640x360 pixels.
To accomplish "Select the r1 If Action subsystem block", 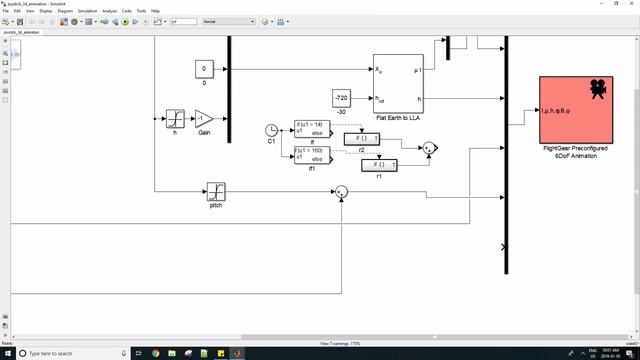I will point(379,165).
